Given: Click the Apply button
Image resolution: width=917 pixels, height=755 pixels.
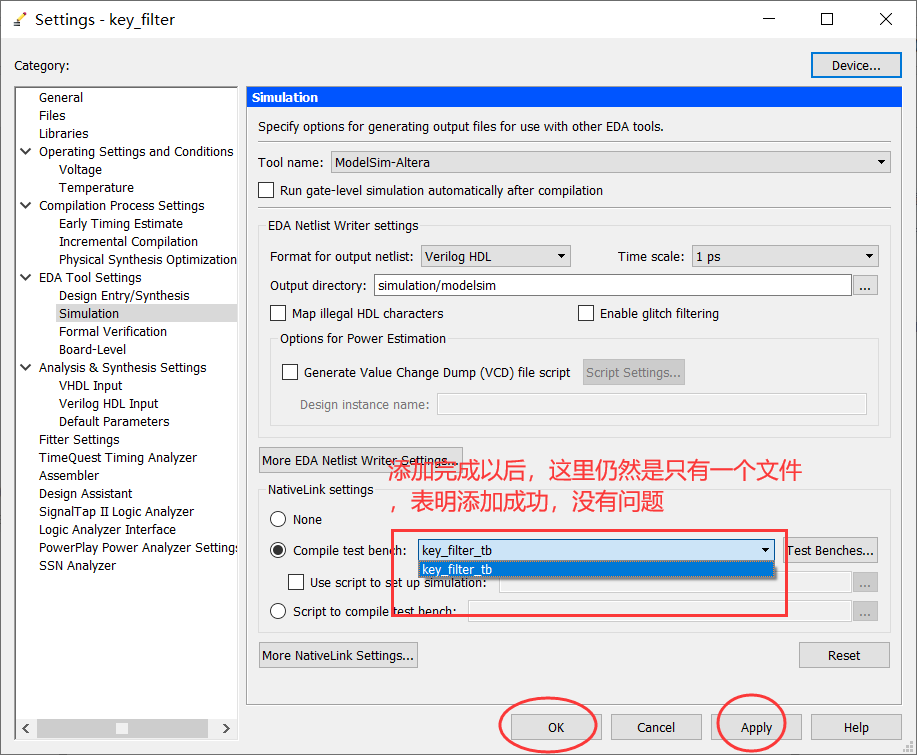Looking at the screenshot, I should coord(756,728).
